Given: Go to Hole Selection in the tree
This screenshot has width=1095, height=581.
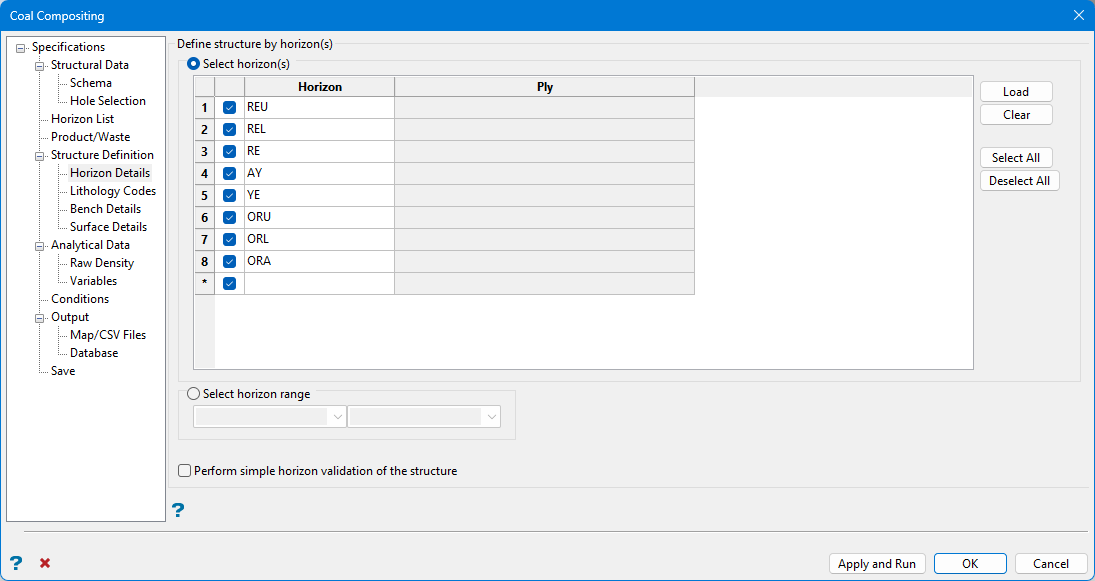Looking at the screenshot, I should coord(108,101).
